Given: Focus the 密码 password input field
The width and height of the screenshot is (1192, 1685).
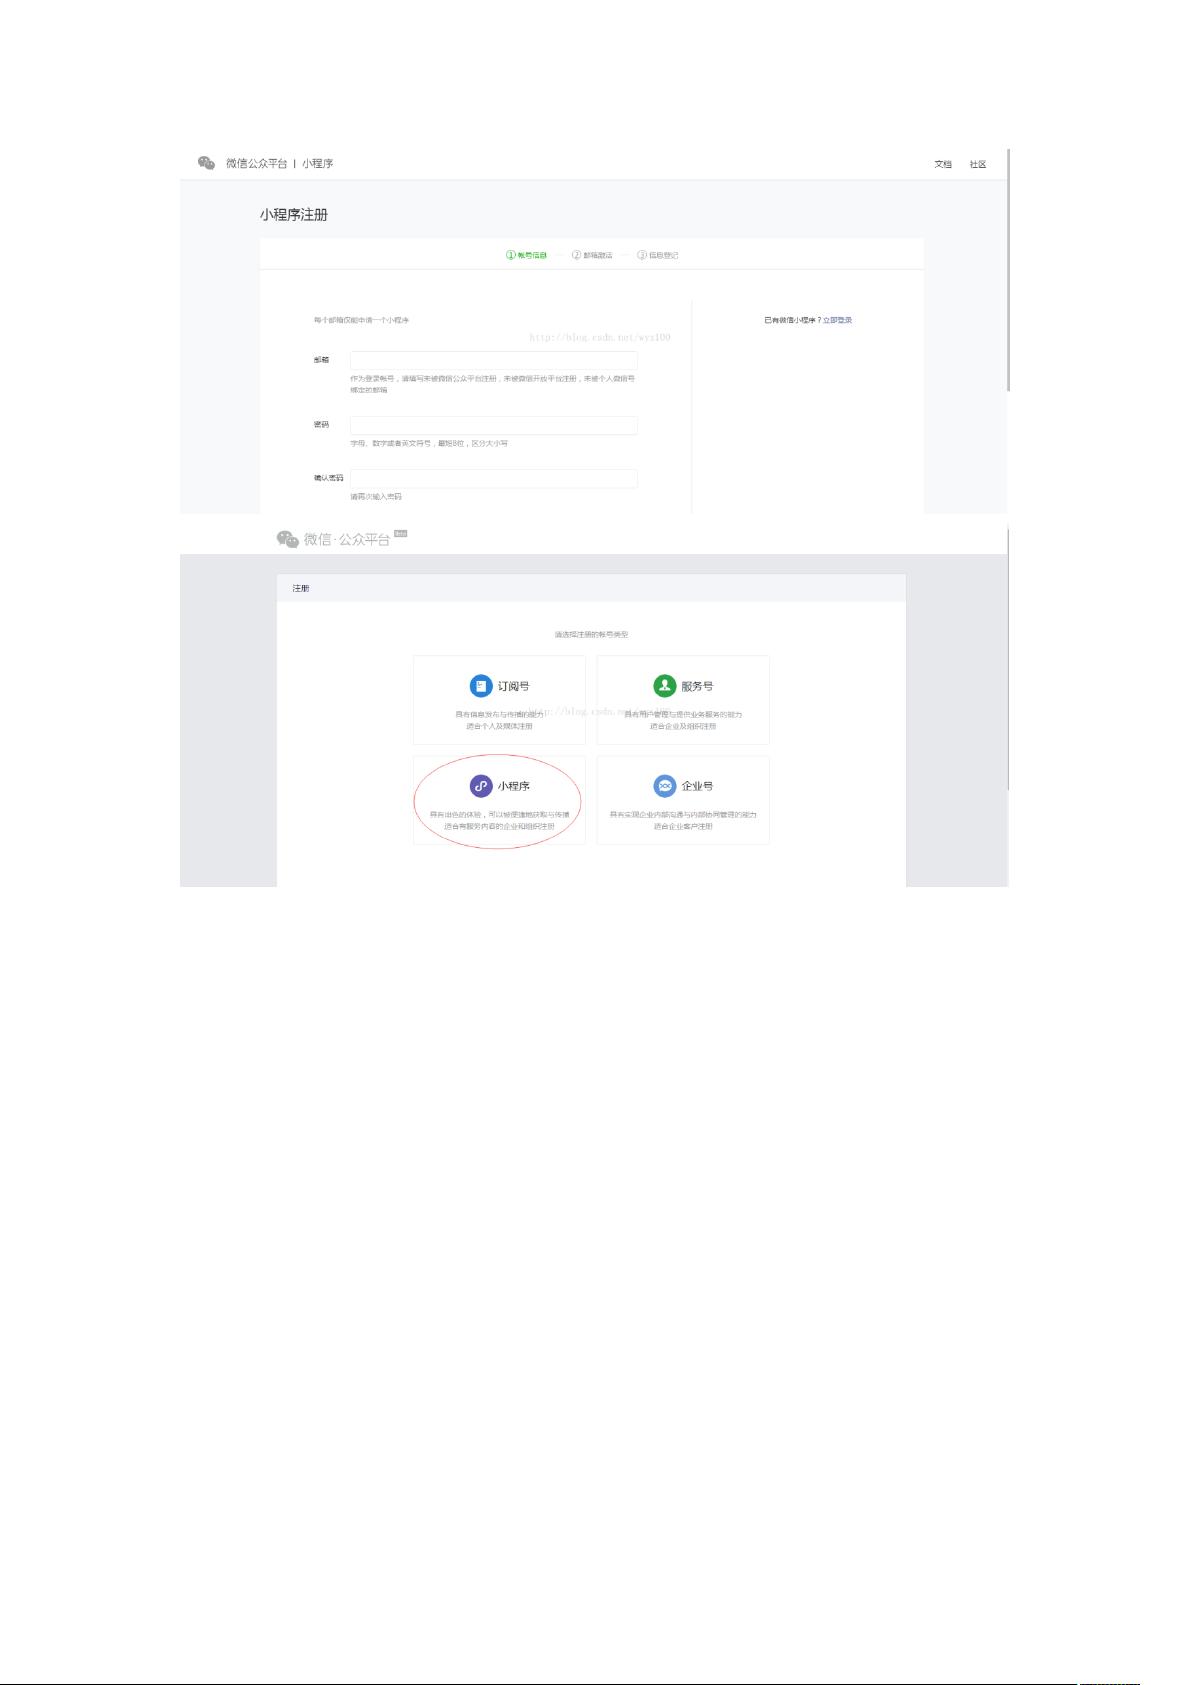Looking at the screenshot, I should tap(493, 425).
